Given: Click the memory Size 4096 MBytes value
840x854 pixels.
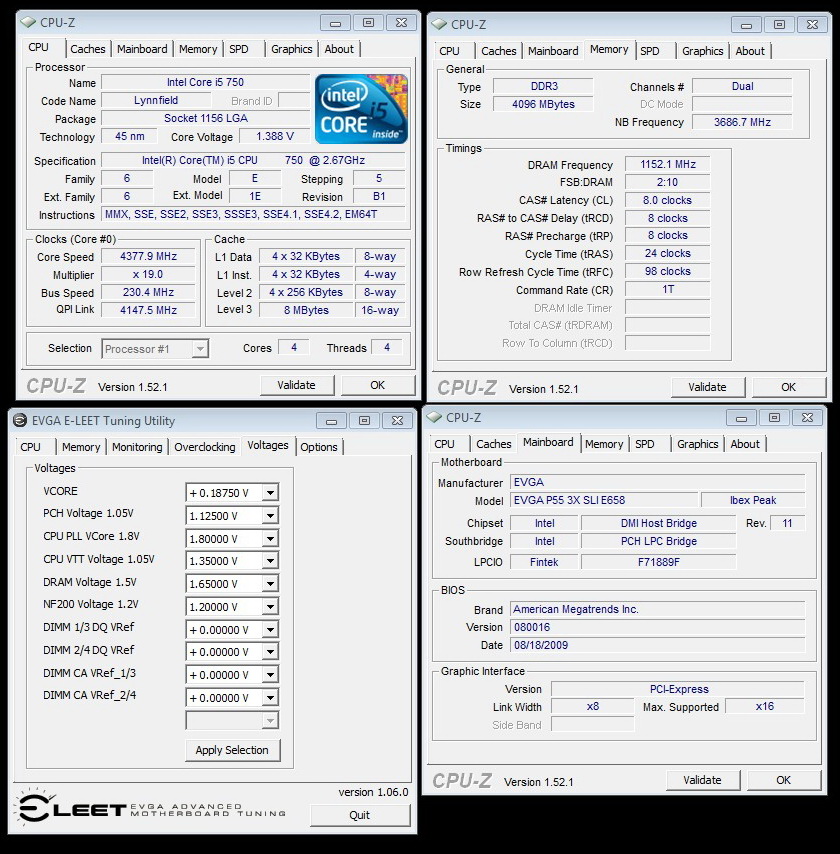Looking at the screenshot, I should (543, 104).
